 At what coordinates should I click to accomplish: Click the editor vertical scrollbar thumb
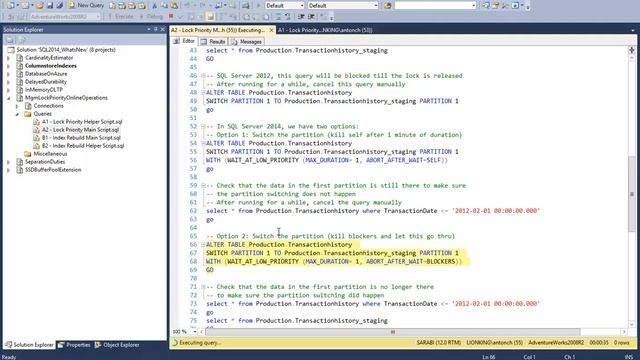pyautogui.click(x=631, y=194)
